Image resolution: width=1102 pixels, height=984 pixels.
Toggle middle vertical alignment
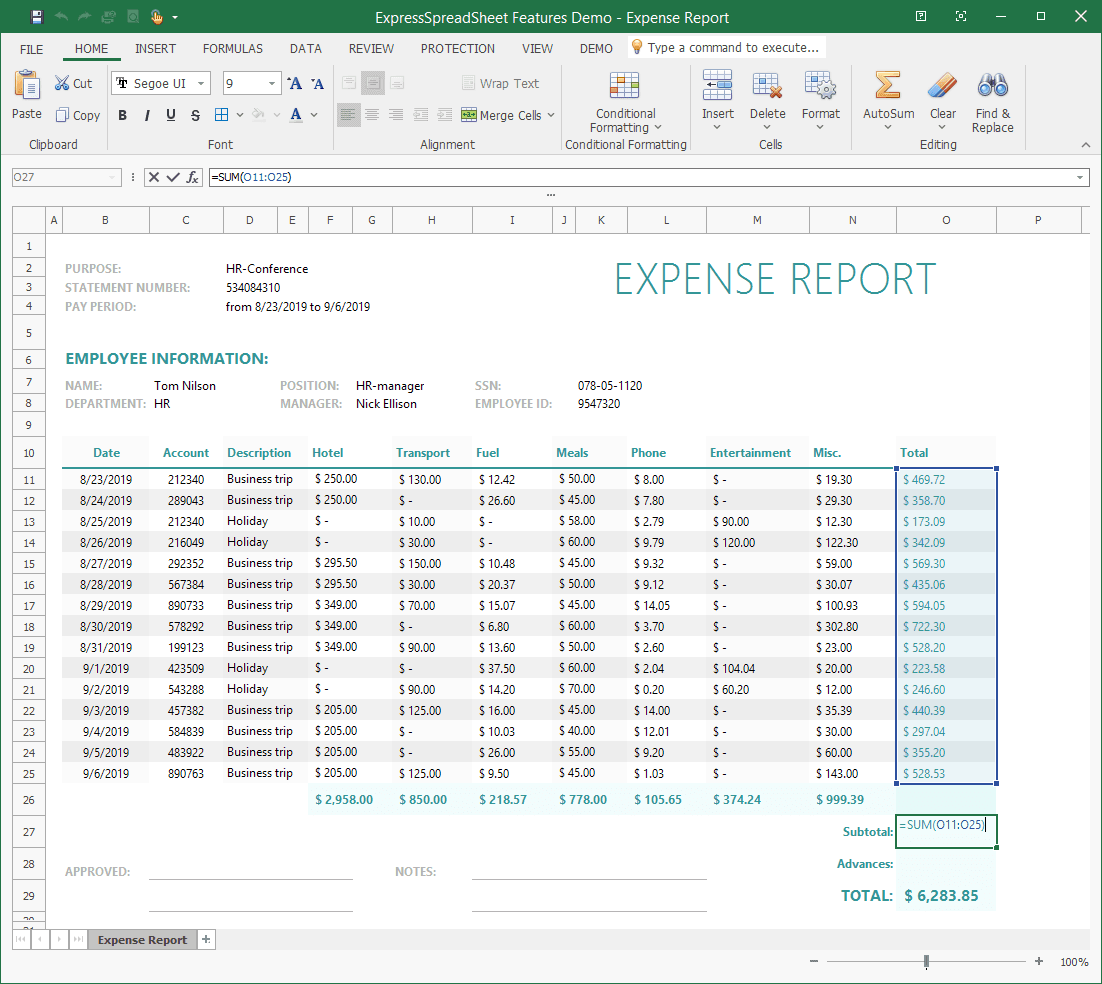[x=372, y=84]
